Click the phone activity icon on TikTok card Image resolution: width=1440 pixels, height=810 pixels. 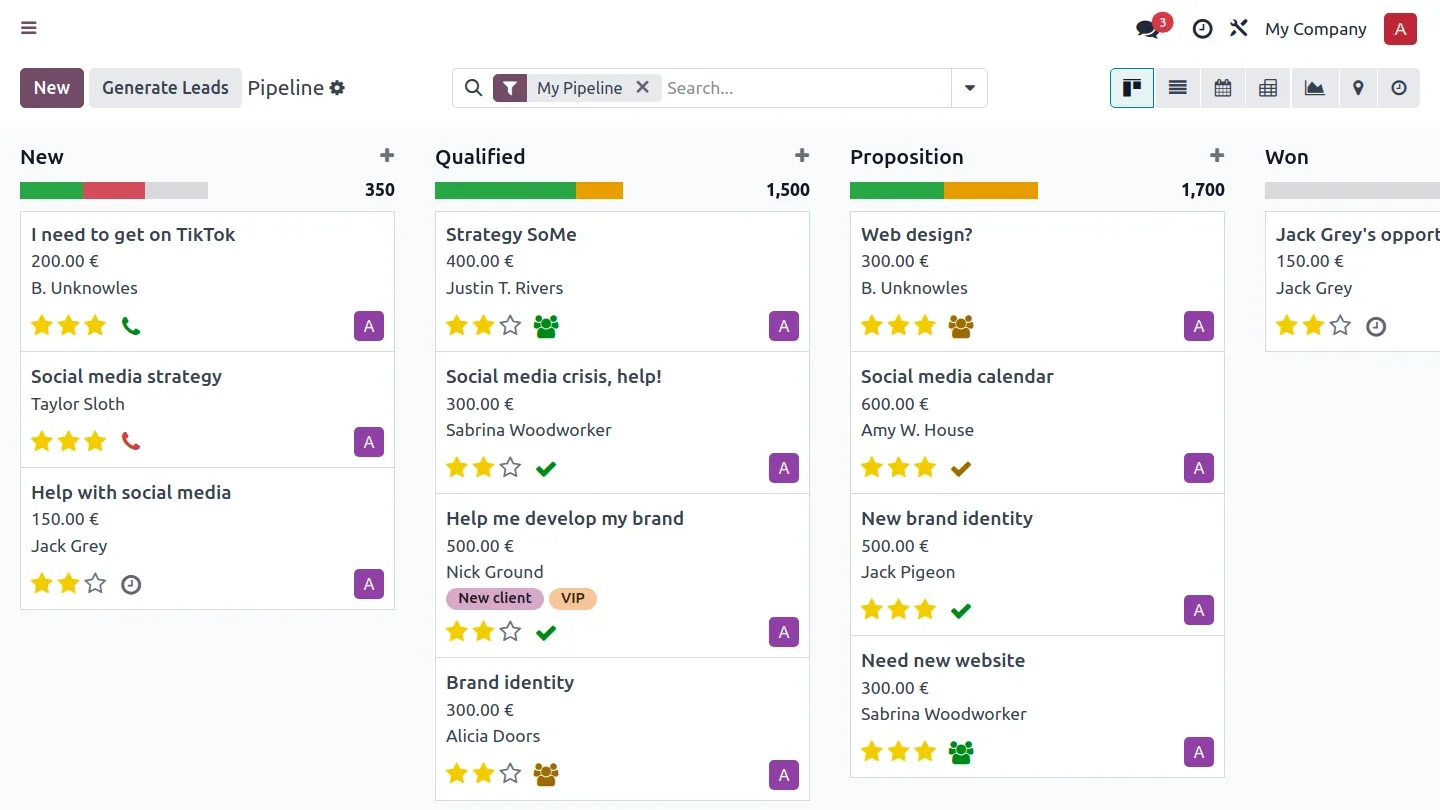pyautogui.click(x=131, y=325)
